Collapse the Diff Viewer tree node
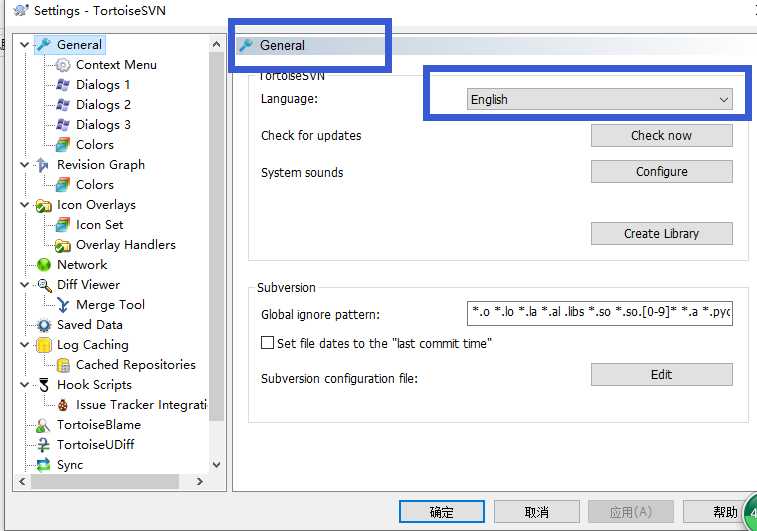757x531 pixels. [x=24, y=285]
